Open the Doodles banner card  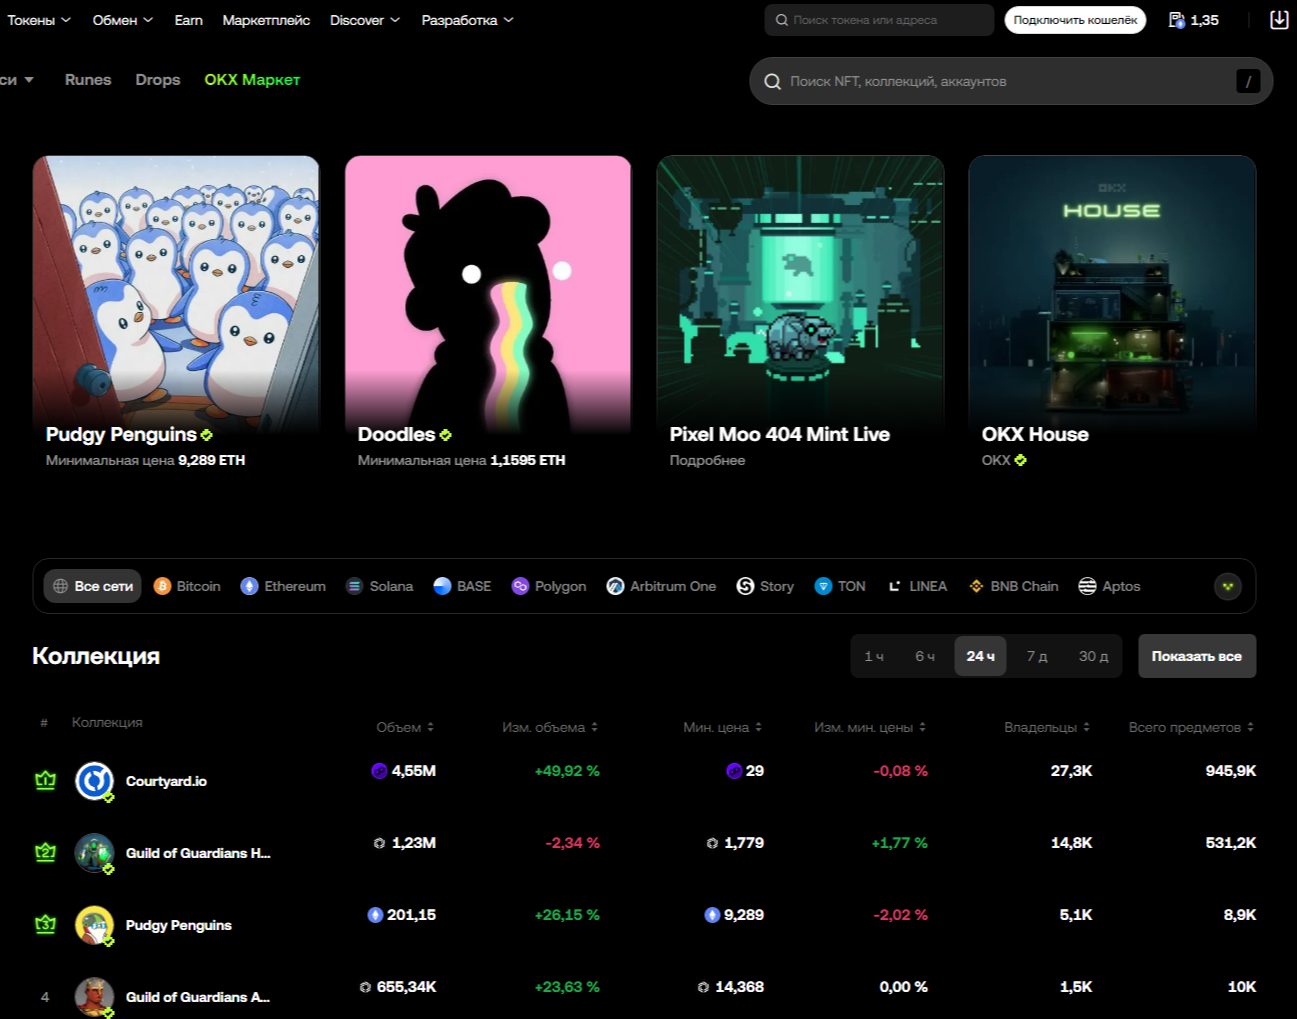488,313
